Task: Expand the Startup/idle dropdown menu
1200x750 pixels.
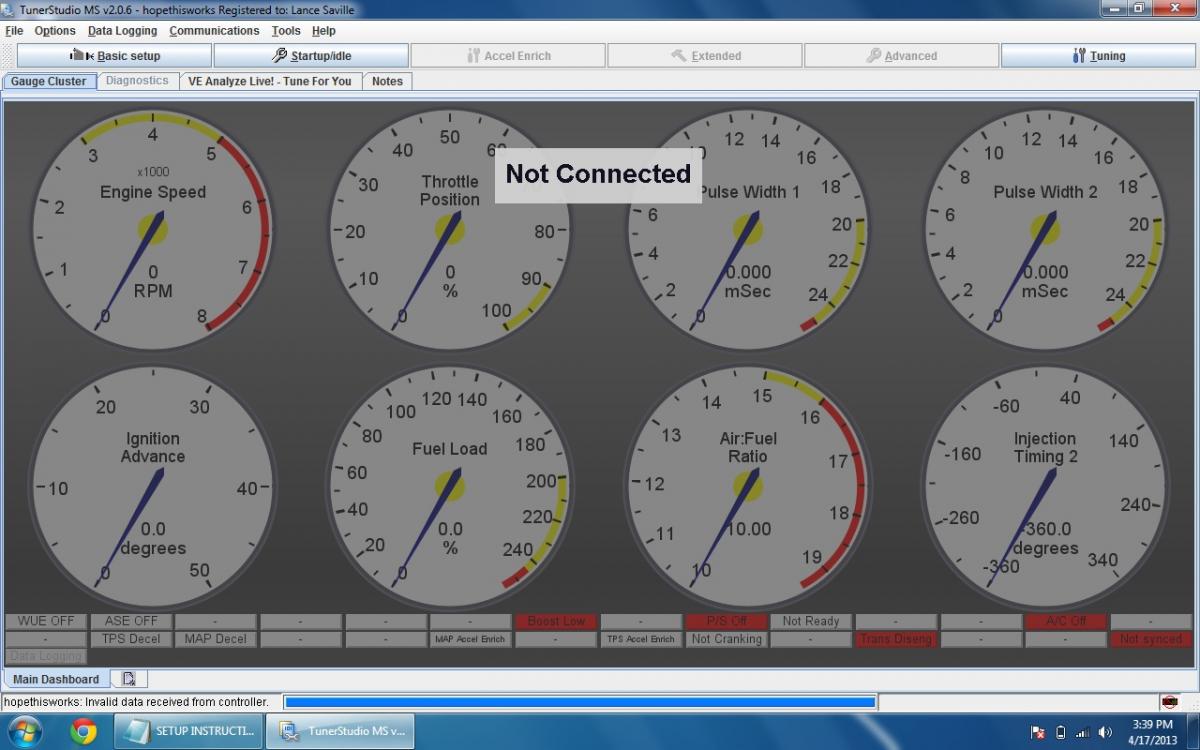Action: [x=311, y=56]
